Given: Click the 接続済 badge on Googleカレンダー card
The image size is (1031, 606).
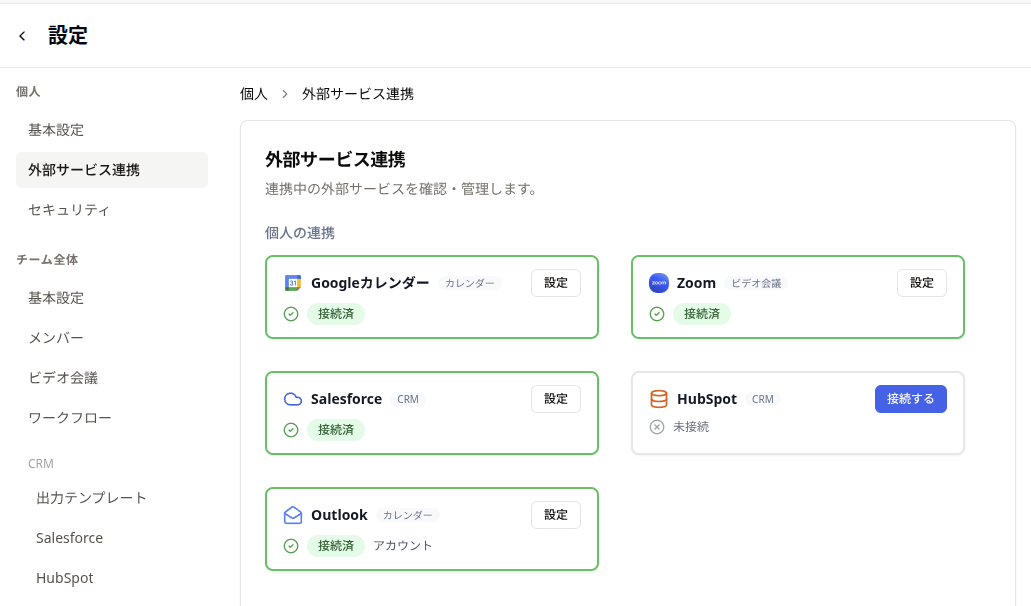Looking at the screenshot, I should (x=336, y=314).
